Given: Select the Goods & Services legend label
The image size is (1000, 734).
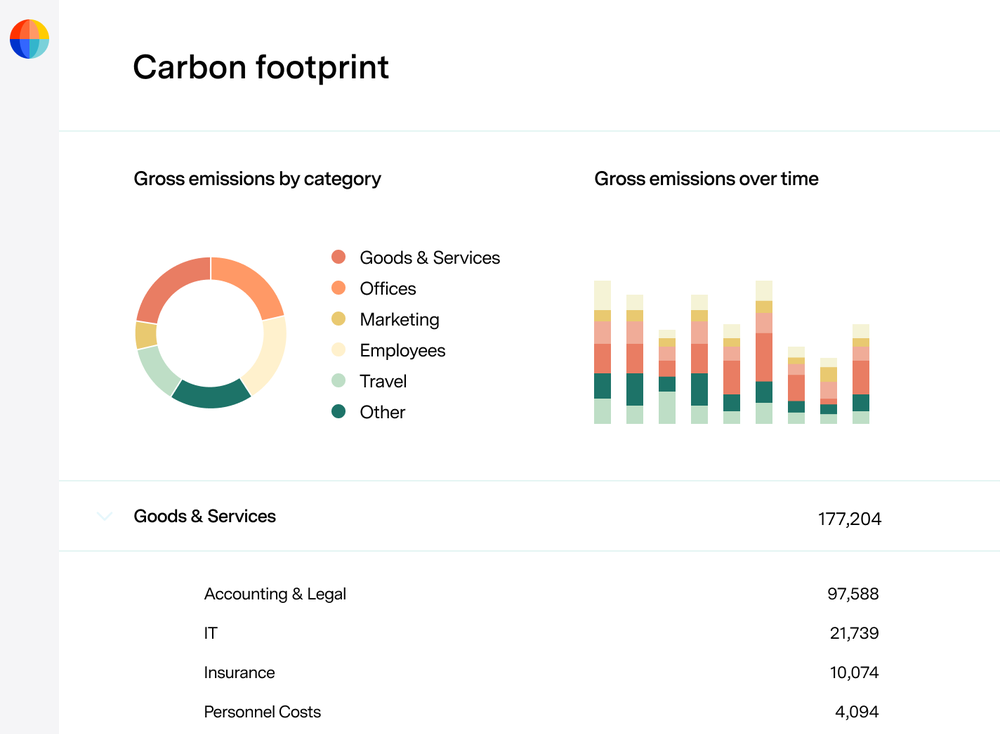Looking at the screenshot, I should 430,258.
